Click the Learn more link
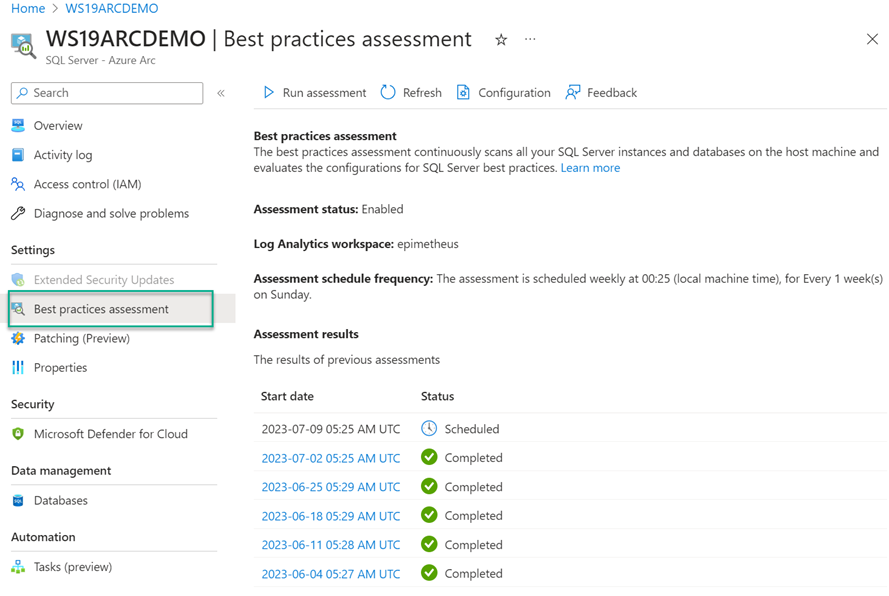Image resolution: width=889 pixels, height=596 pixels. (x=590, y=168)
